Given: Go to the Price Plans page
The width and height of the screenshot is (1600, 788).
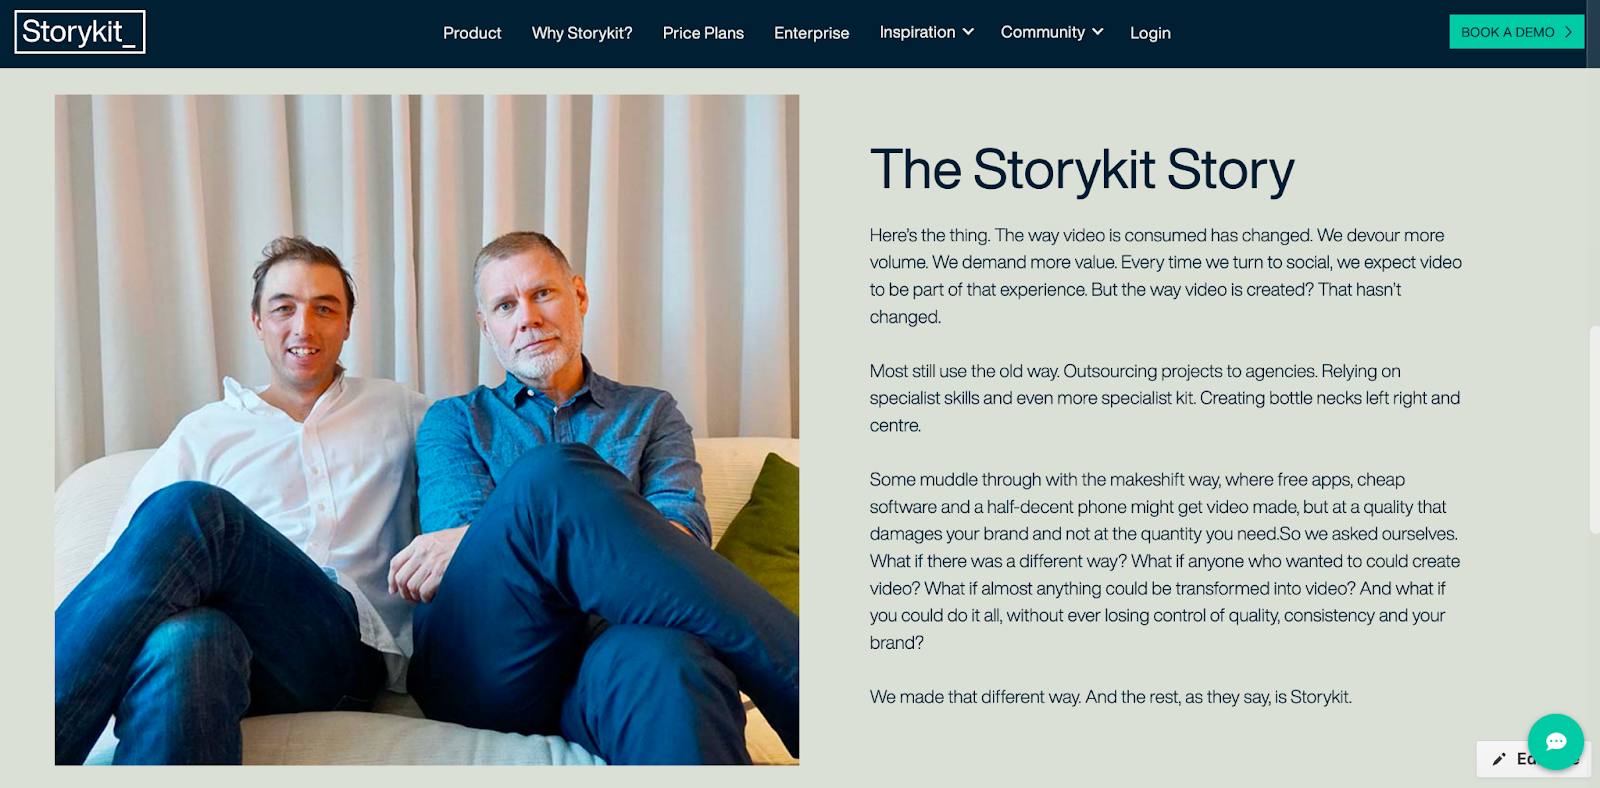Looking at the screenshot, I should pos(703,32).
